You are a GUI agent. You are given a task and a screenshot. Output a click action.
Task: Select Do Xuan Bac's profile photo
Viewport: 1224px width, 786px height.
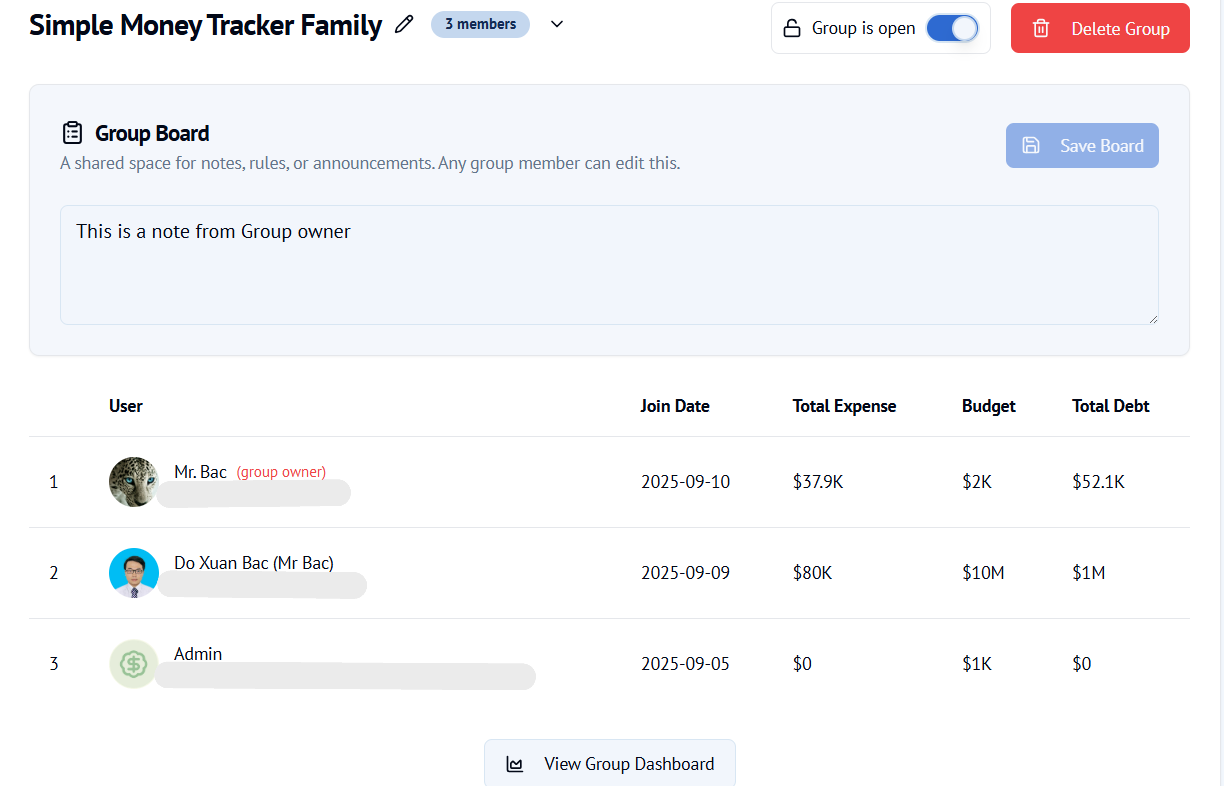133,573
